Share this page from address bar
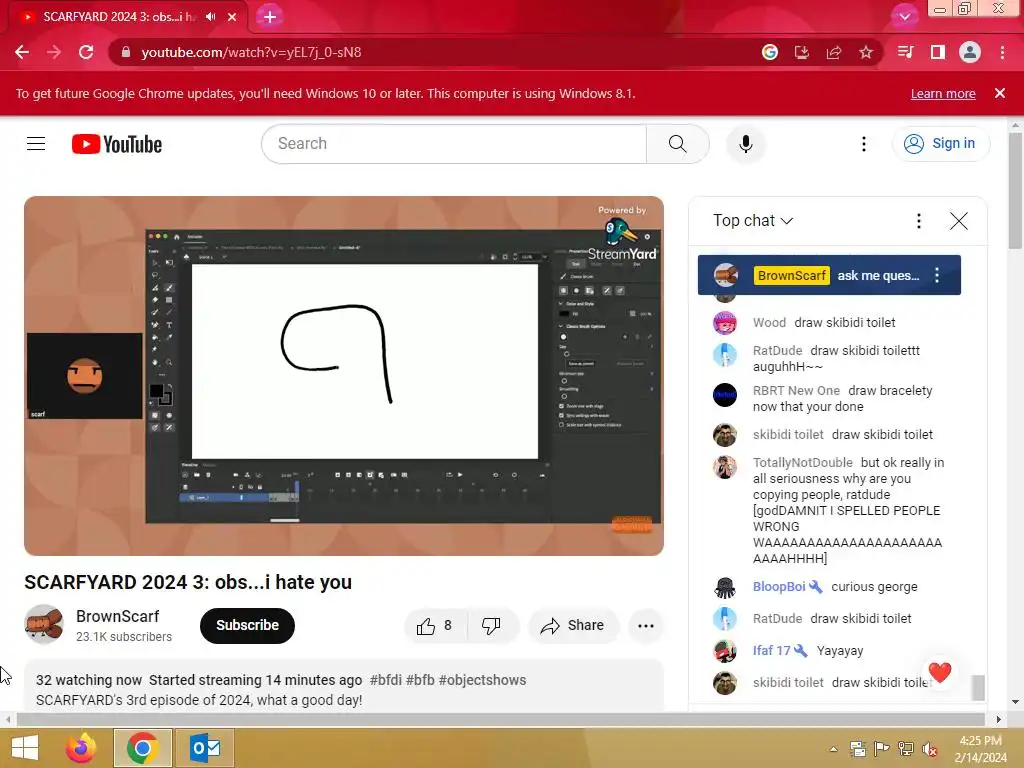This screenshot has width=1024, height=768. tap(834, 52)
